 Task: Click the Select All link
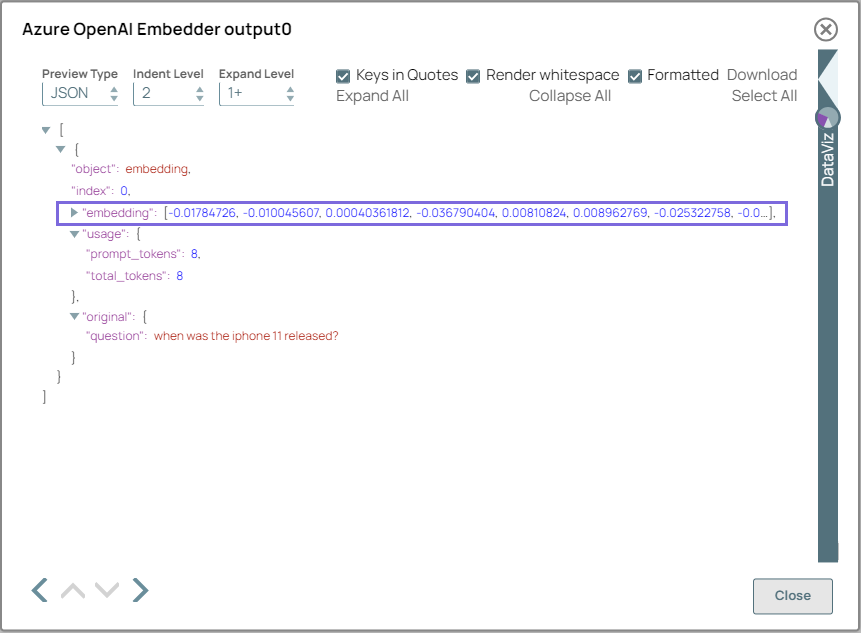click(x=764, y=96)
